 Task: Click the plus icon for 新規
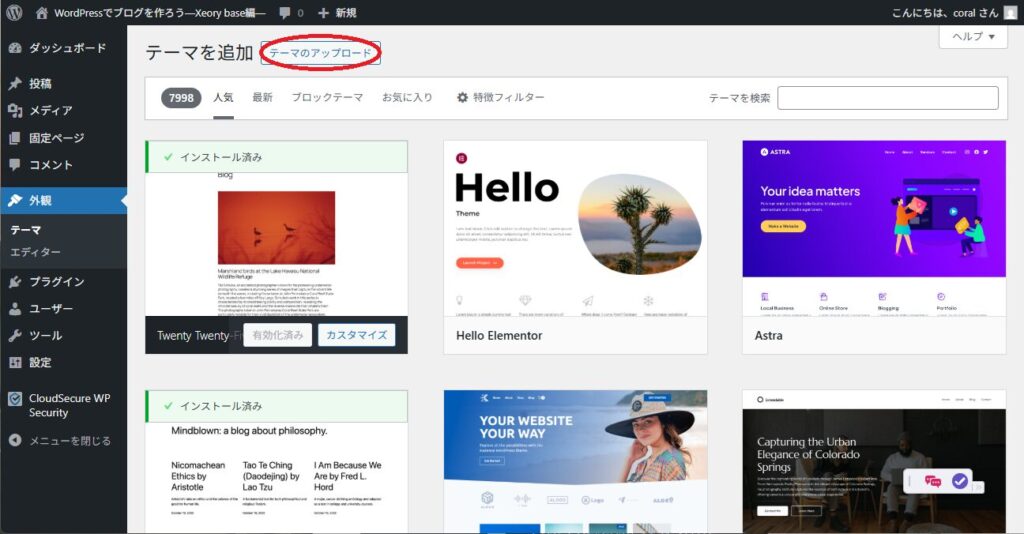point(323,13)
